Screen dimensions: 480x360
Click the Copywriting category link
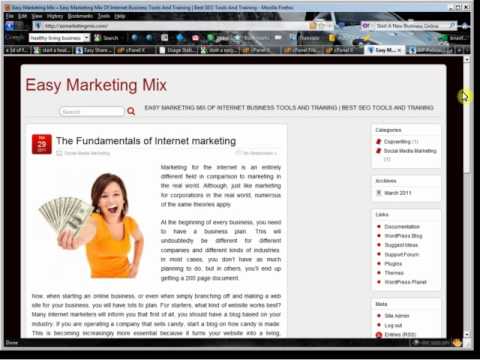pos(397,142)
